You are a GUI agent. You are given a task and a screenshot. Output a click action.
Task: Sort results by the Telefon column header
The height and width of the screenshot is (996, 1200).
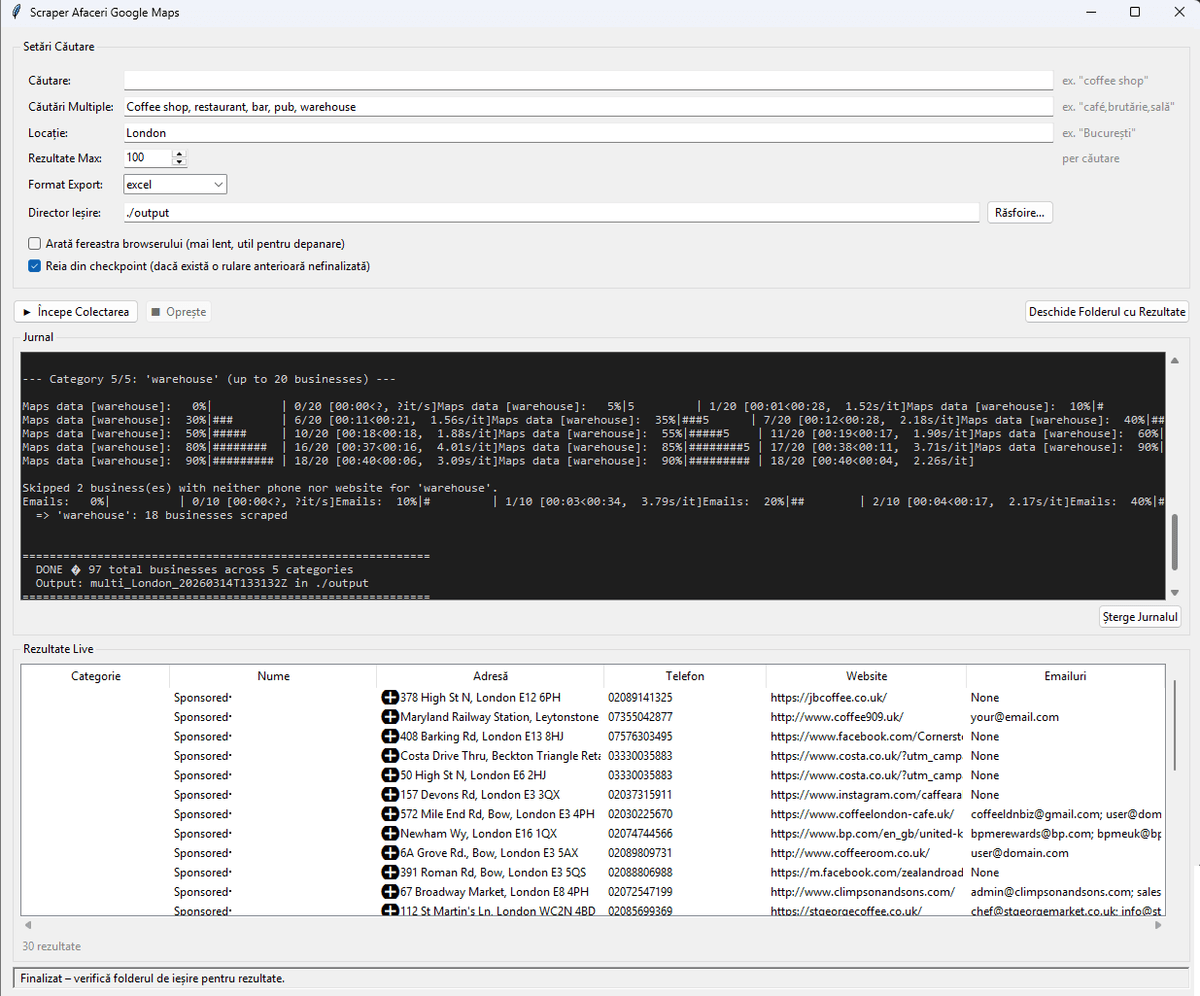pos(684,676)
